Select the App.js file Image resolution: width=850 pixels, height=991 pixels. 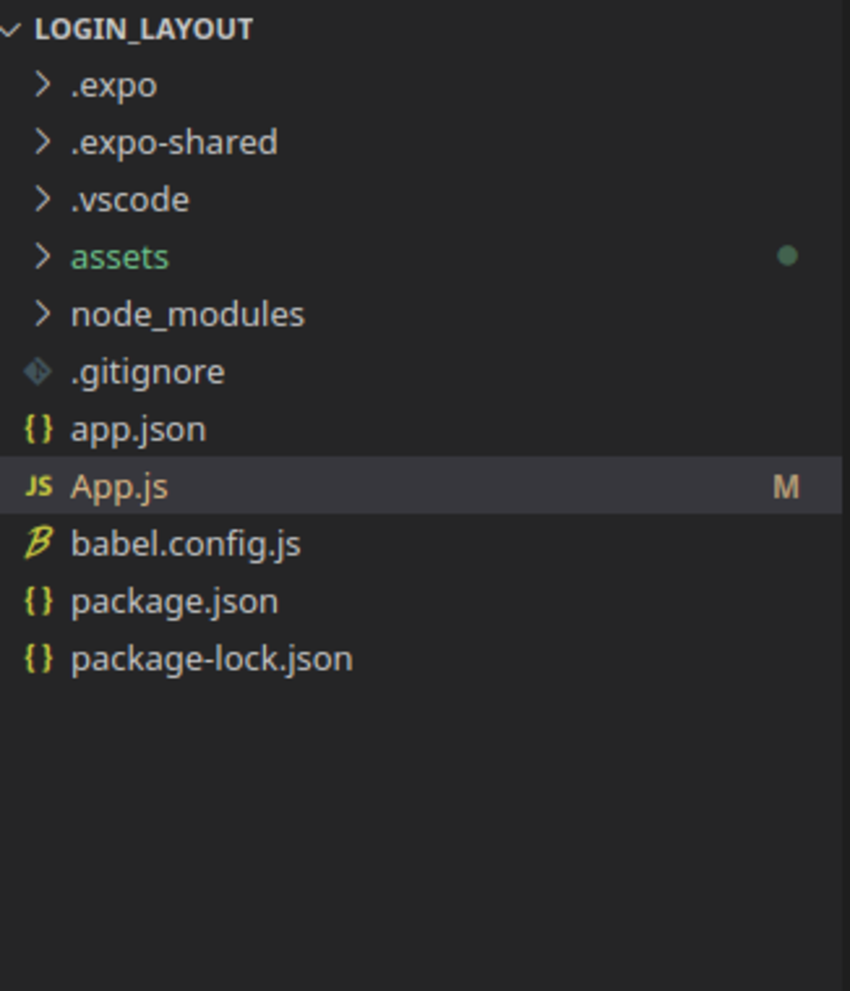tap(119, 487)
